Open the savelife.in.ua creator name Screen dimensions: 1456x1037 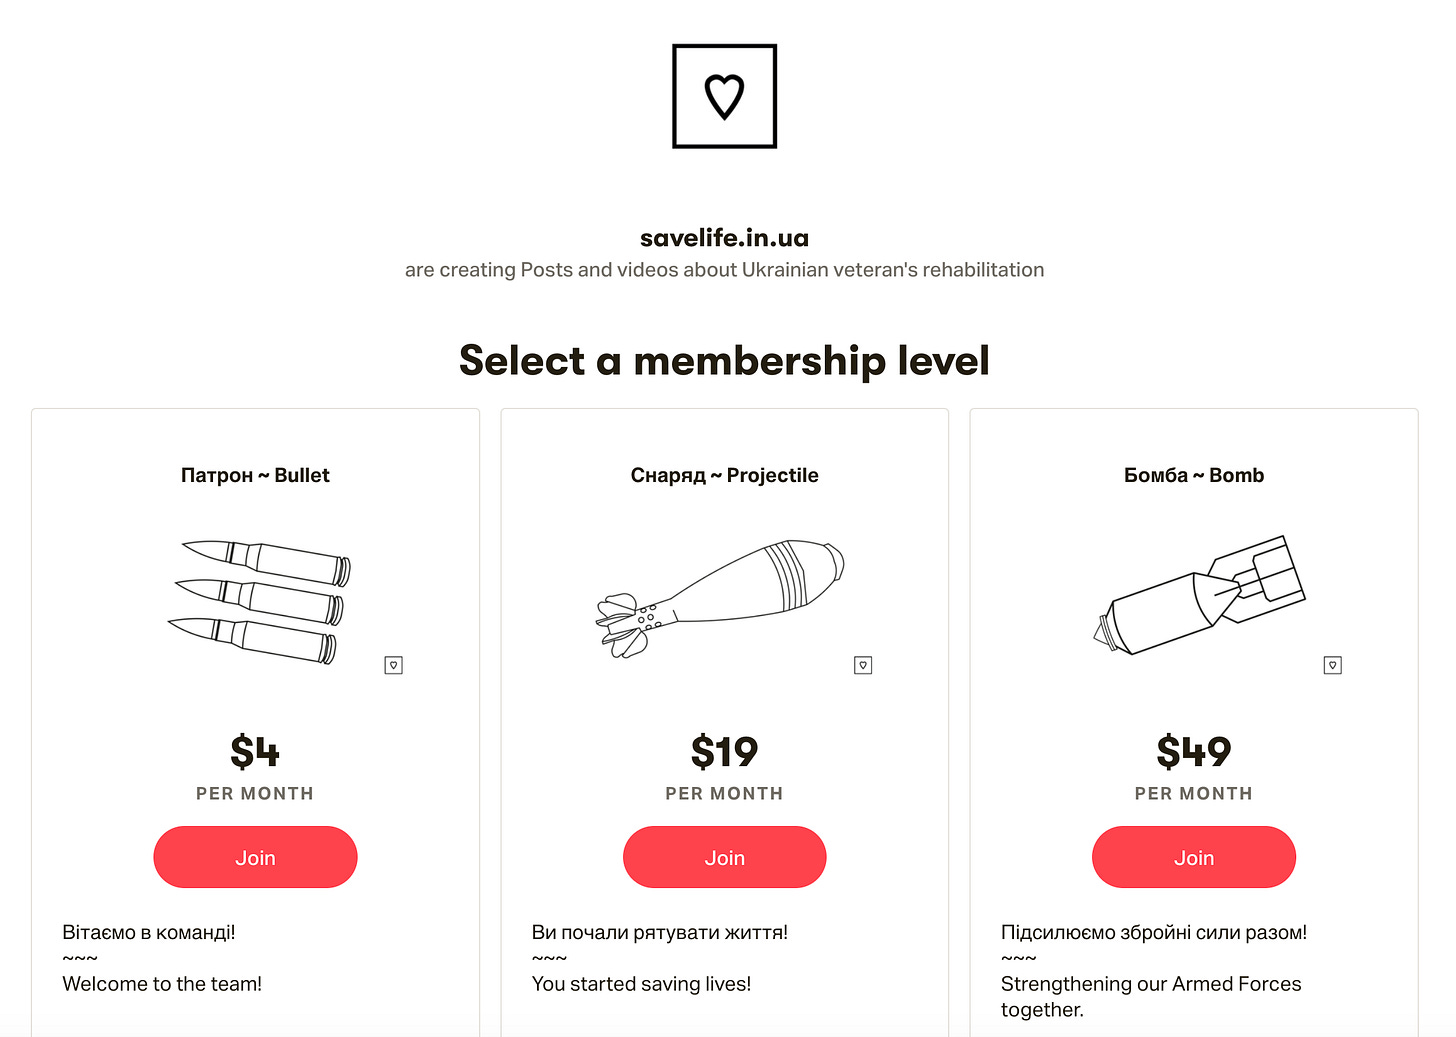click(x=724, y=238)
